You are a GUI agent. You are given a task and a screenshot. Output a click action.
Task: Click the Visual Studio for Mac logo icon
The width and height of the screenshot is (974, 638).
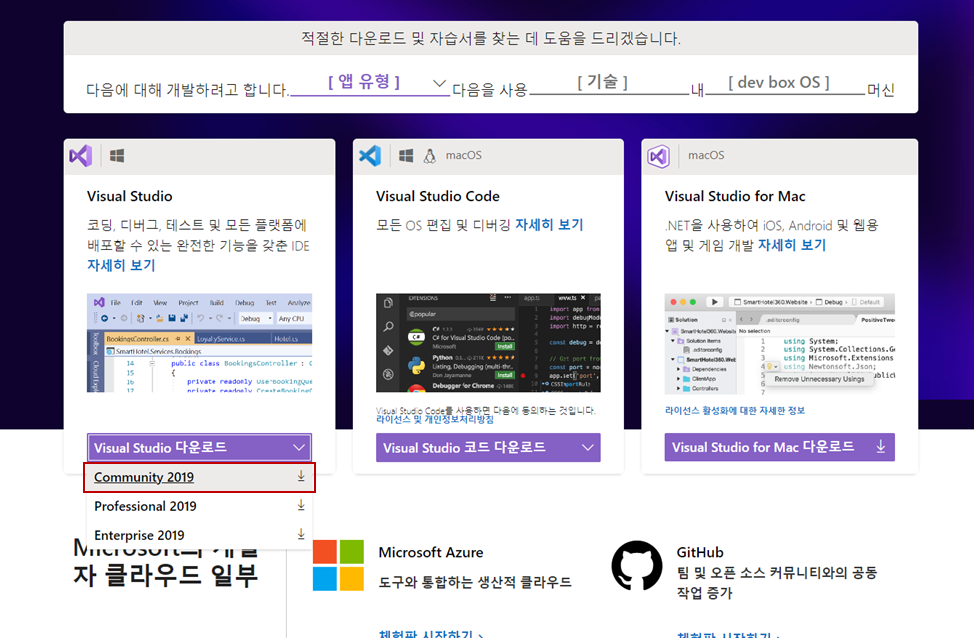coord(658,156)
